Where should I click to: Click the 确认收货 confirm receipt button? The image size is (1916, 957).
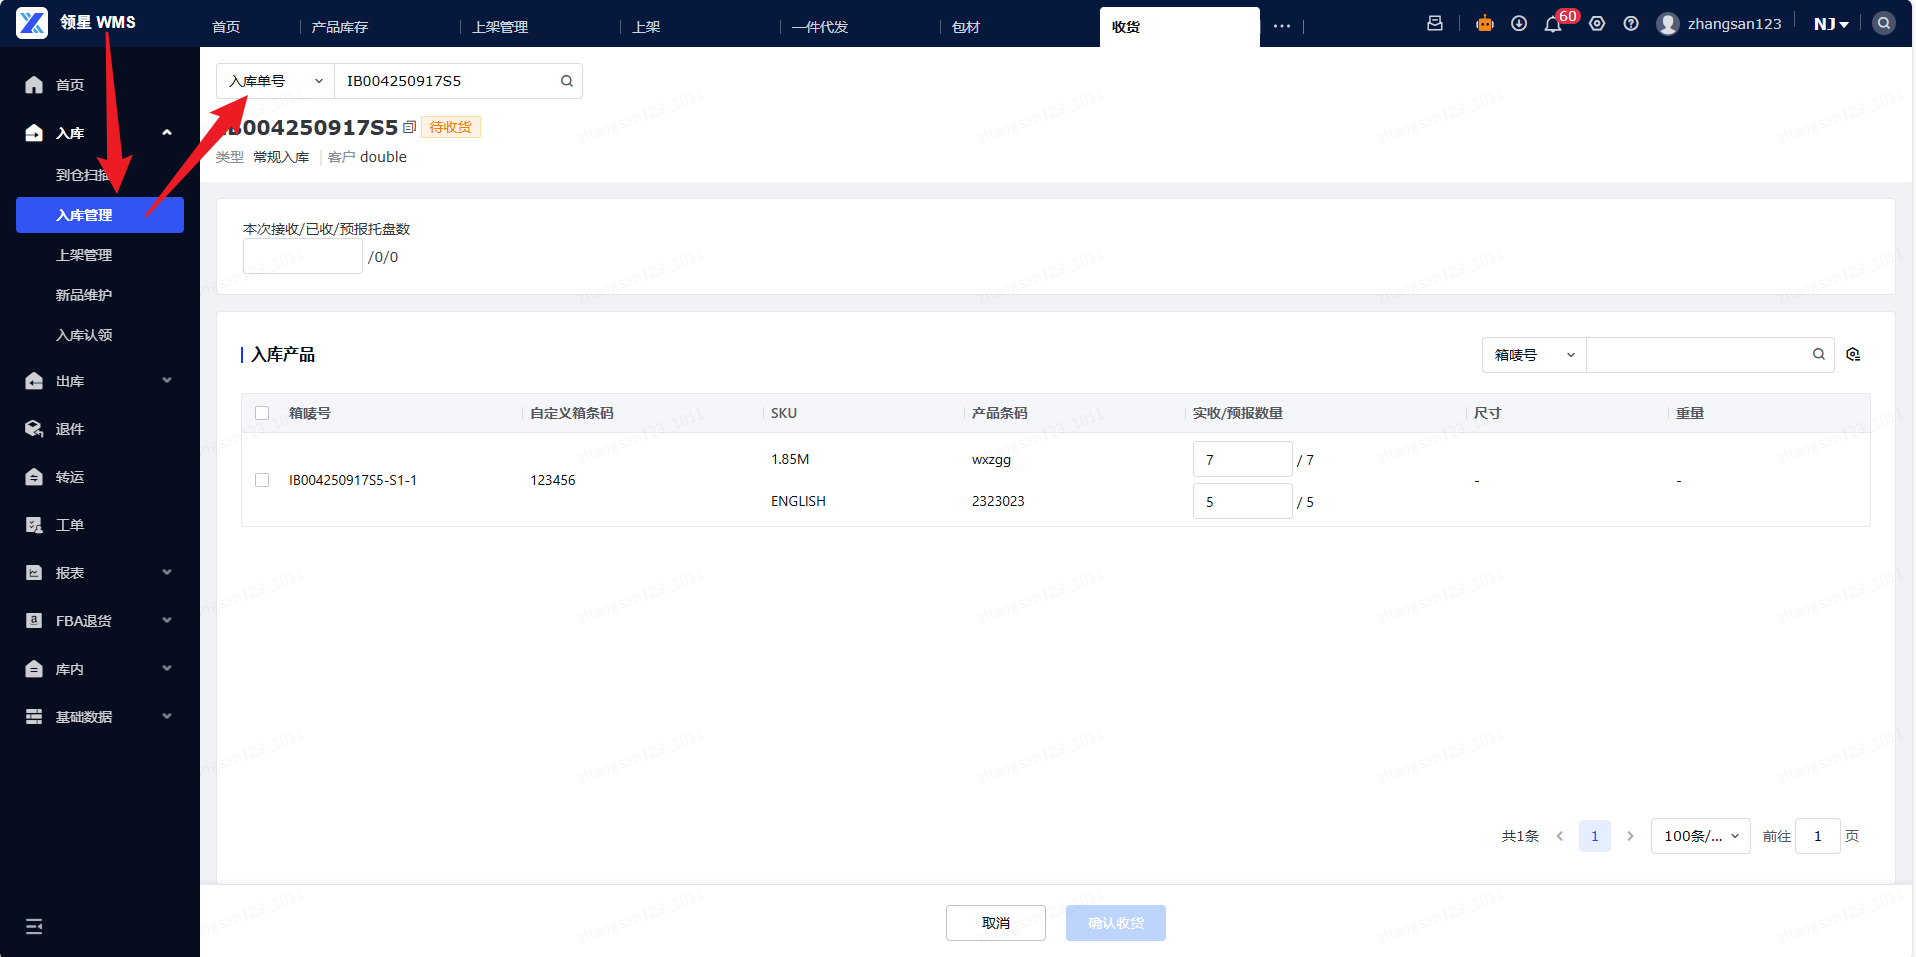[1116, 923]
